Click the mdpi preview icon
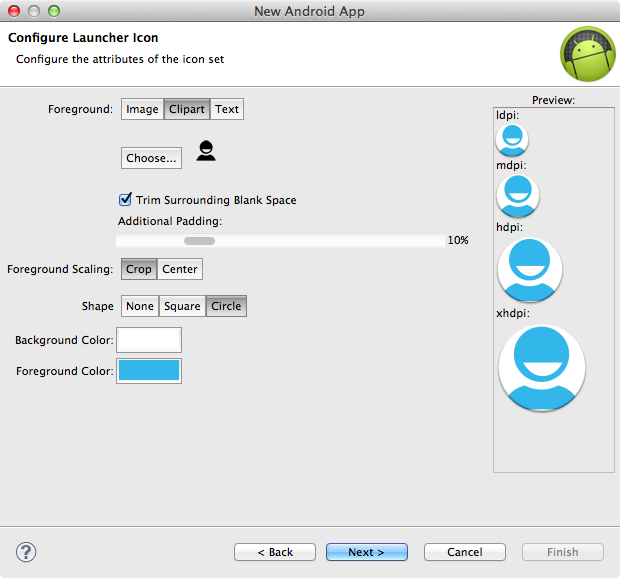 [x=517, y=195]
